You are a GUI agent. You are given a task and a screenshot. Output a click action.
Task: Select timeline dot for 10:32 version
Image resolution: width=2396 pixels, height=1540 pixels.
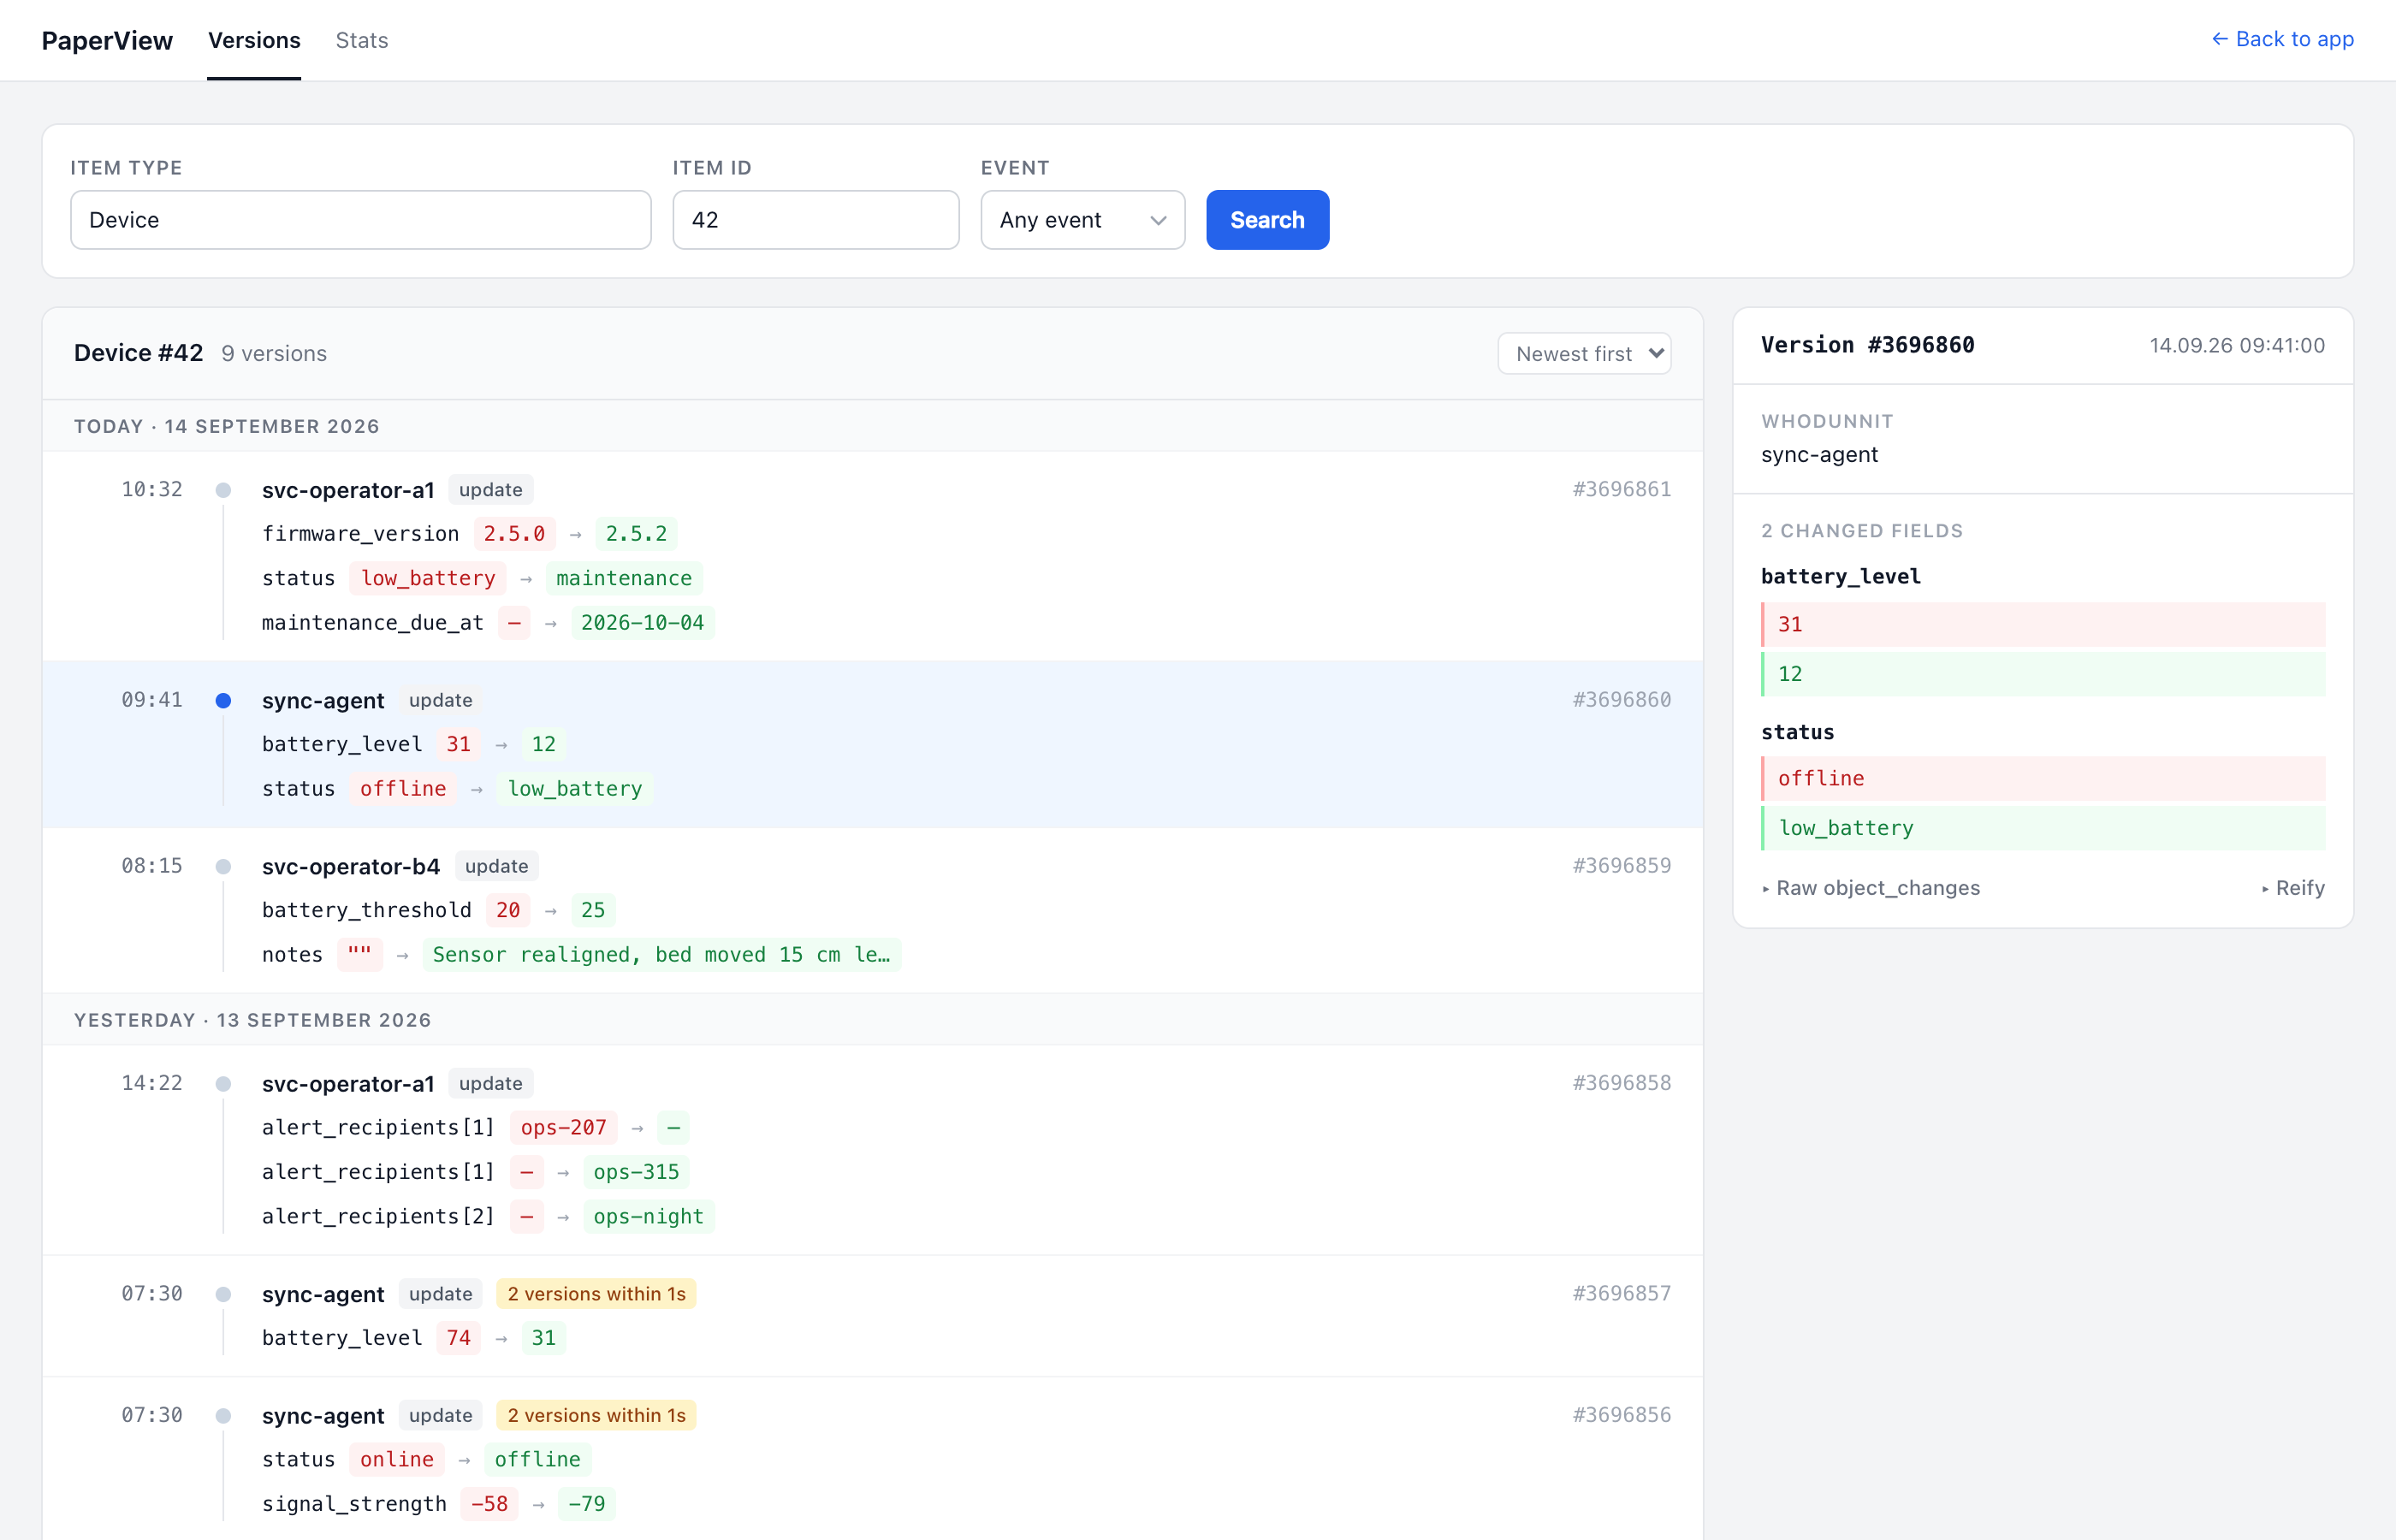(x=224, y=490)
